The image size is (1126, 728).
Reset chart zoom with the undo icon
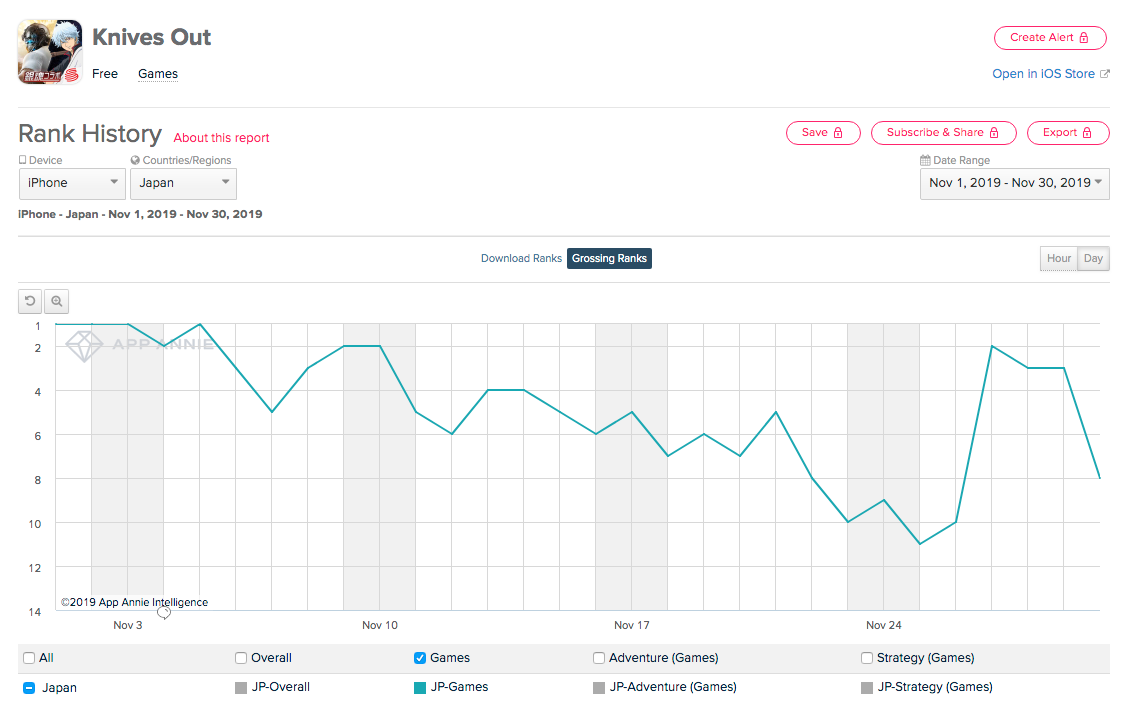click(x=30, y=302)
